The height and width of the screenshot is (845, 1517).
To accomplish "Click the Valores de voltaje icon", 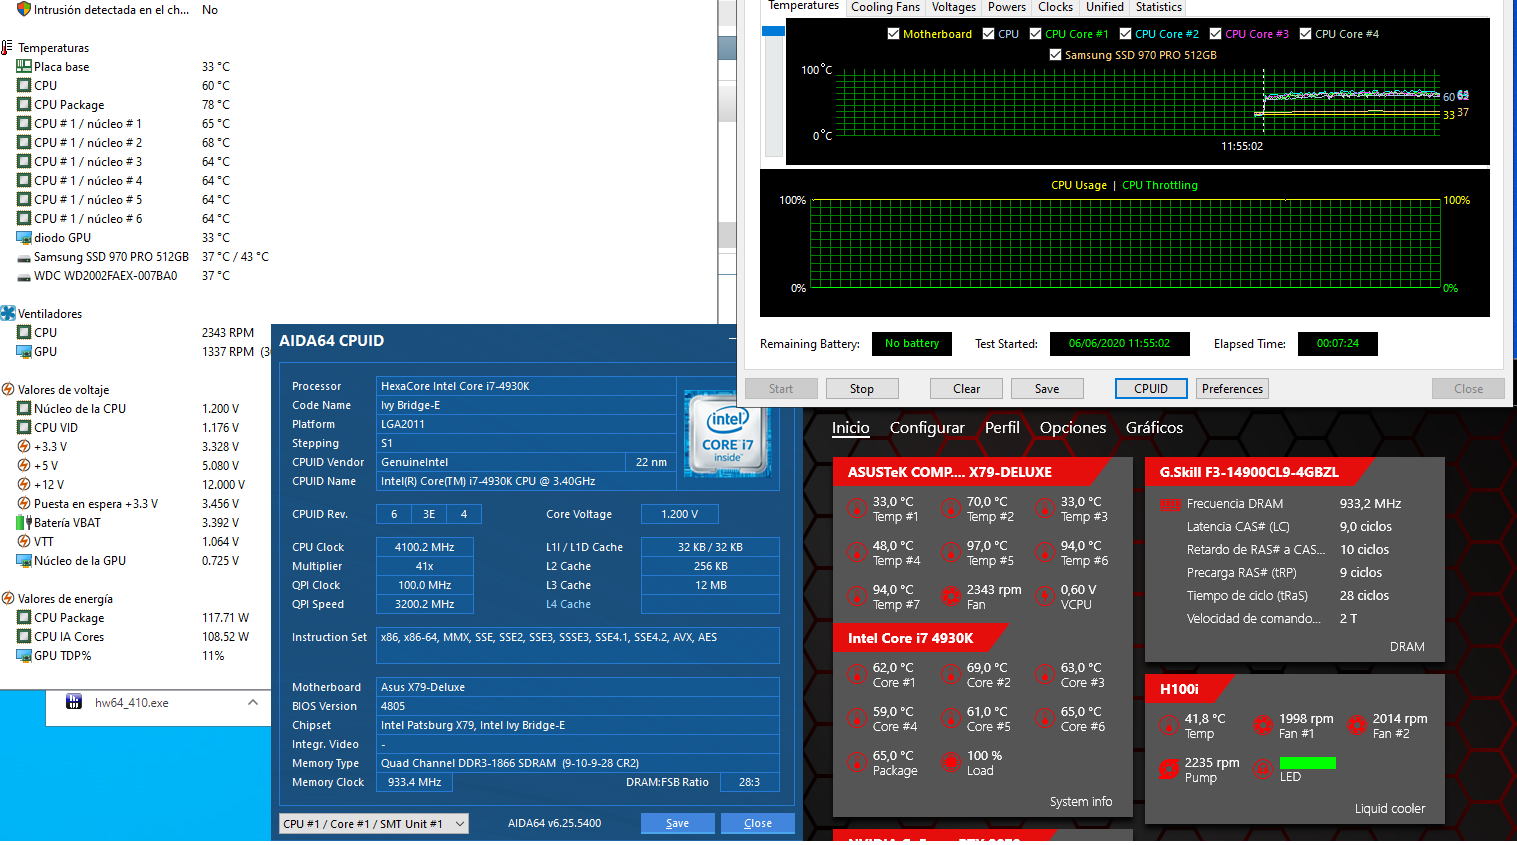I will click(x=8, y=389).
